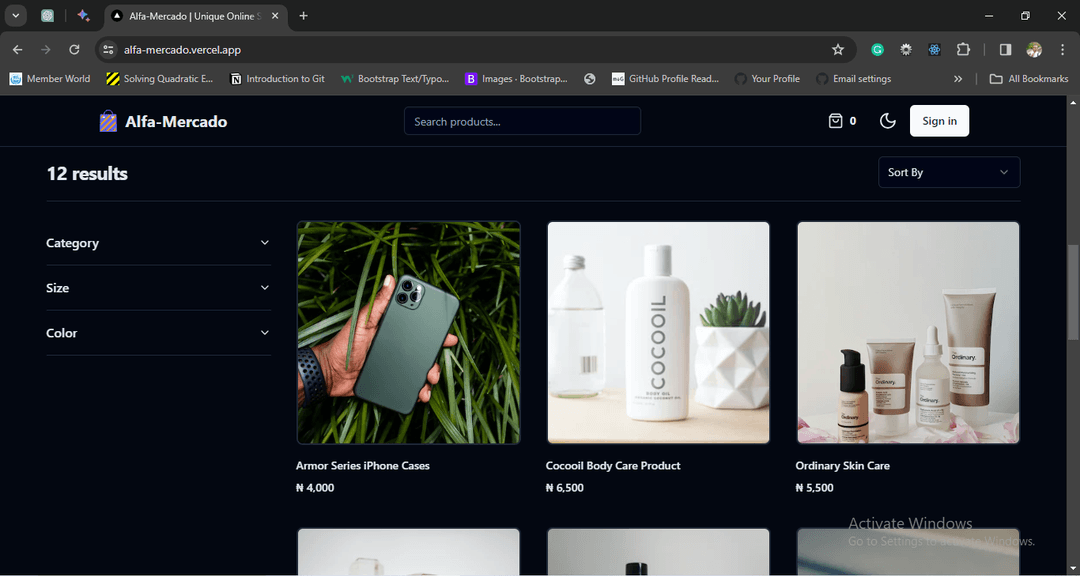The width and height of the screenshot is (1080, 576).
Task: Show more bookmarks chevron
Action: coord(958,79)
